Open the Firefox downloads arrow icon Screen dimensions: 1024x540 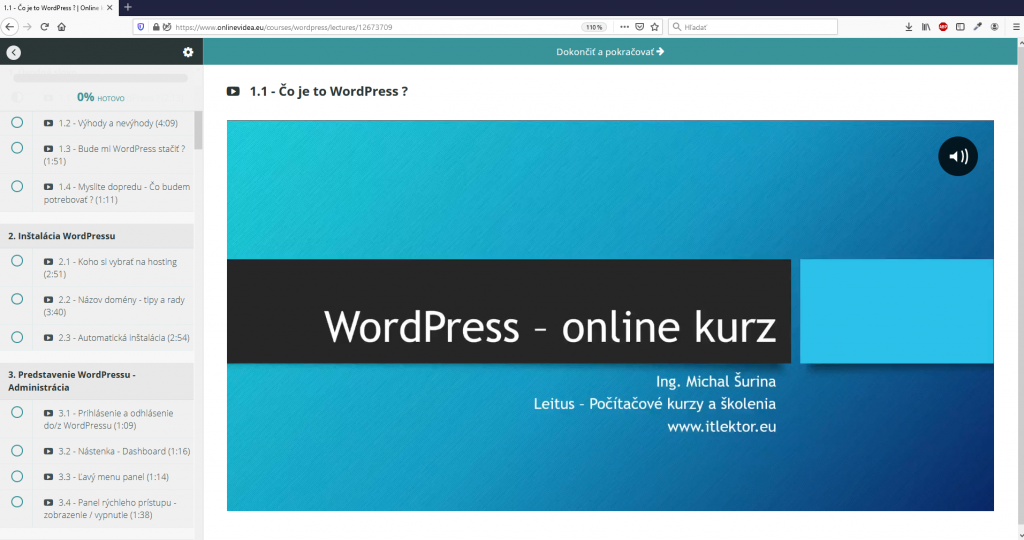[x=908, y=27]
